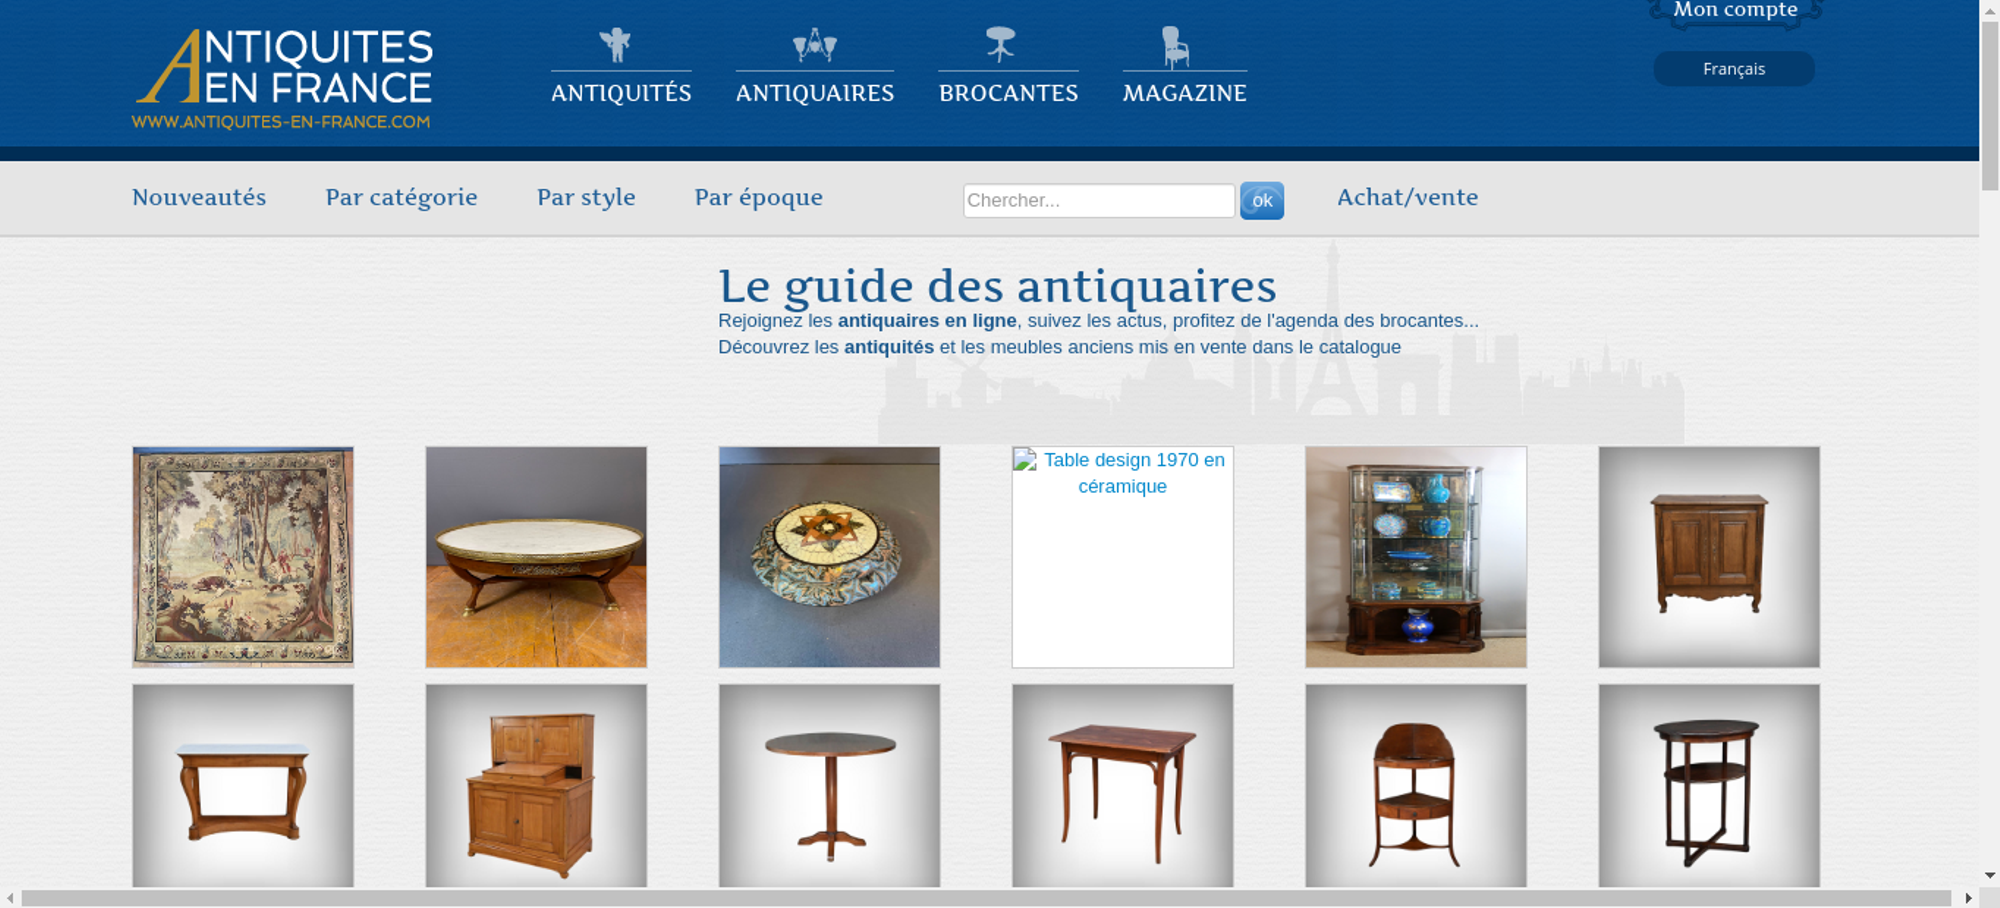
Task: Click the cherub icon above Antiquités
Action: [x=615, y=45]
